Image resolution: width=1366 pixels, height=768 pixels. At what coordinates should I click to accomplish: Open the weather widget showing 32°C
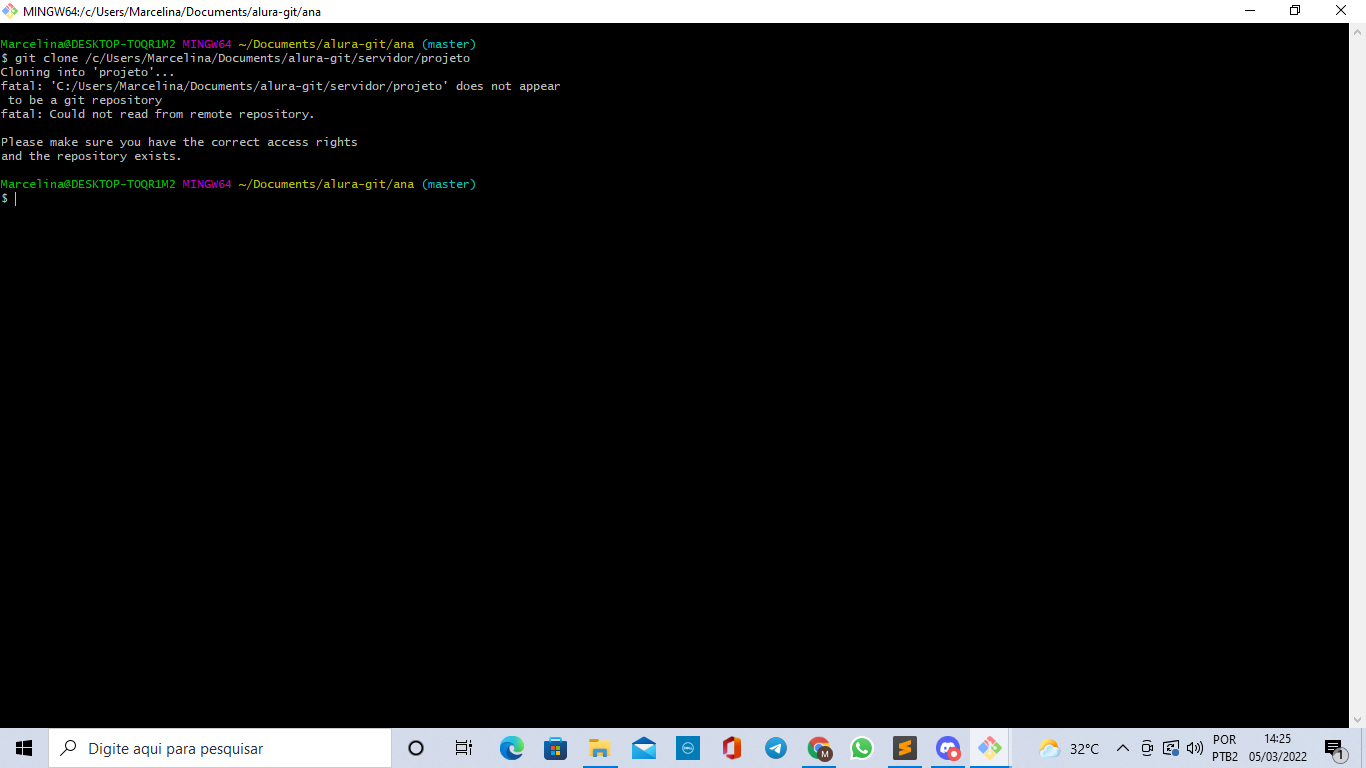1069,748
